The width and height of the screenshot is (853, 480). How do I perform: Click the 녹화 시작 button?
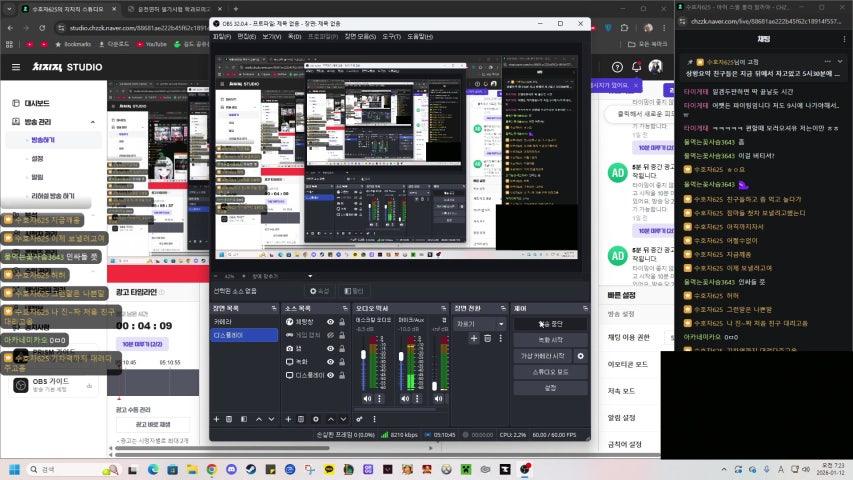point(550,340)
